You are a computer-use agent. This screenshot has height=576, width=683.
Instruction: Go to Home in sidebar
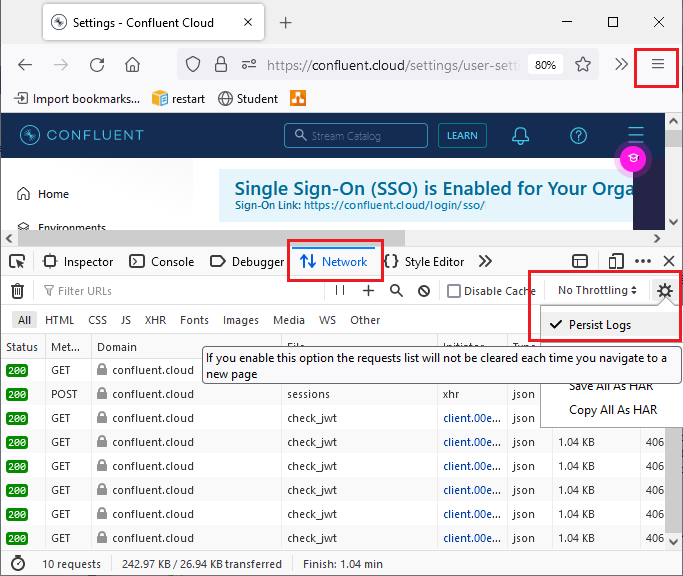(43, 194)
